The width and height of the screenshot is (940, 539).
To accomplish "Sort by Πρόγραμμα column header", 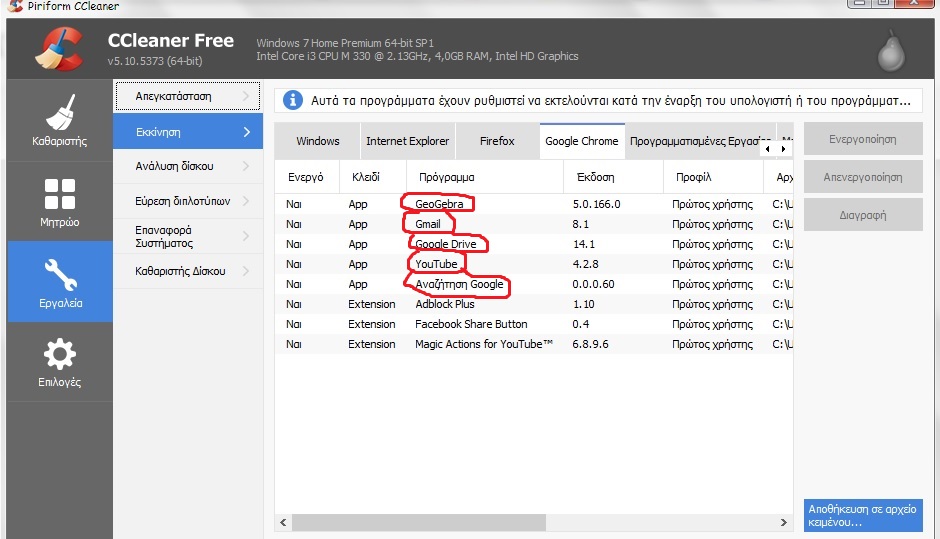I will (485, 177).
